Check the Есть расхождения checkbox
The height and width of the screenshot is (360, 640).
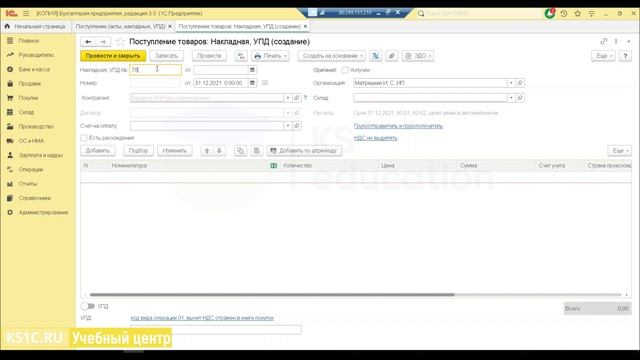tap(84, 138)
